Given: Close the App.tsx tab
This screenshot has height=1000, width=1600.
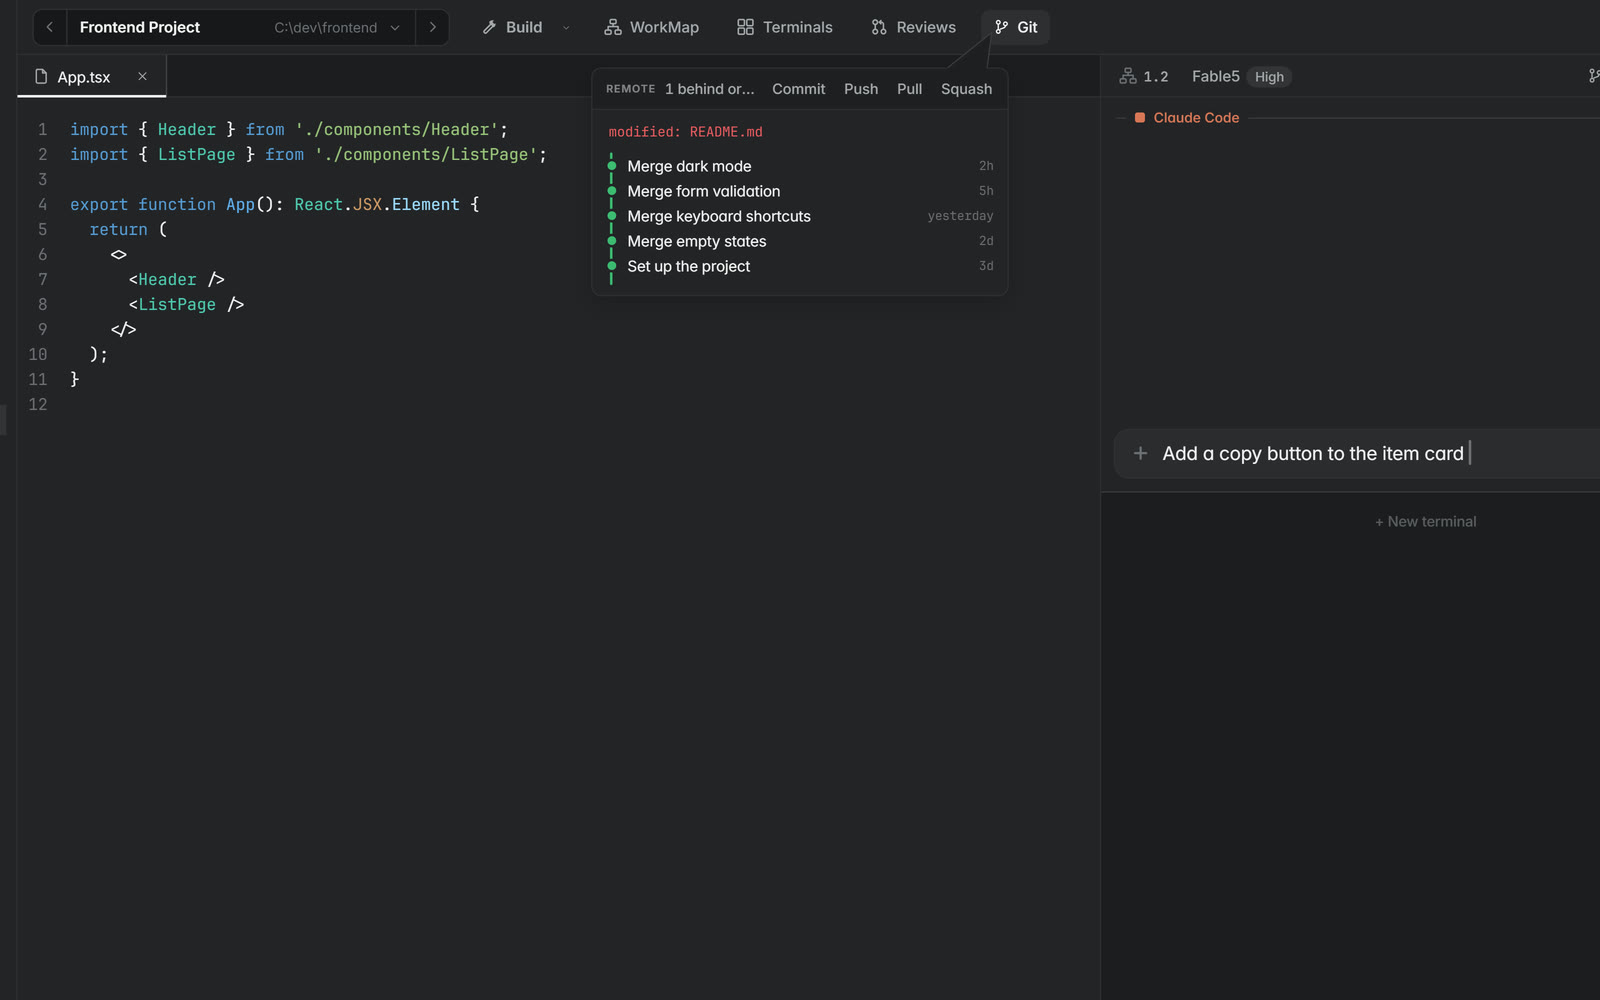Looking at the screenshot, I should [142, 76].
